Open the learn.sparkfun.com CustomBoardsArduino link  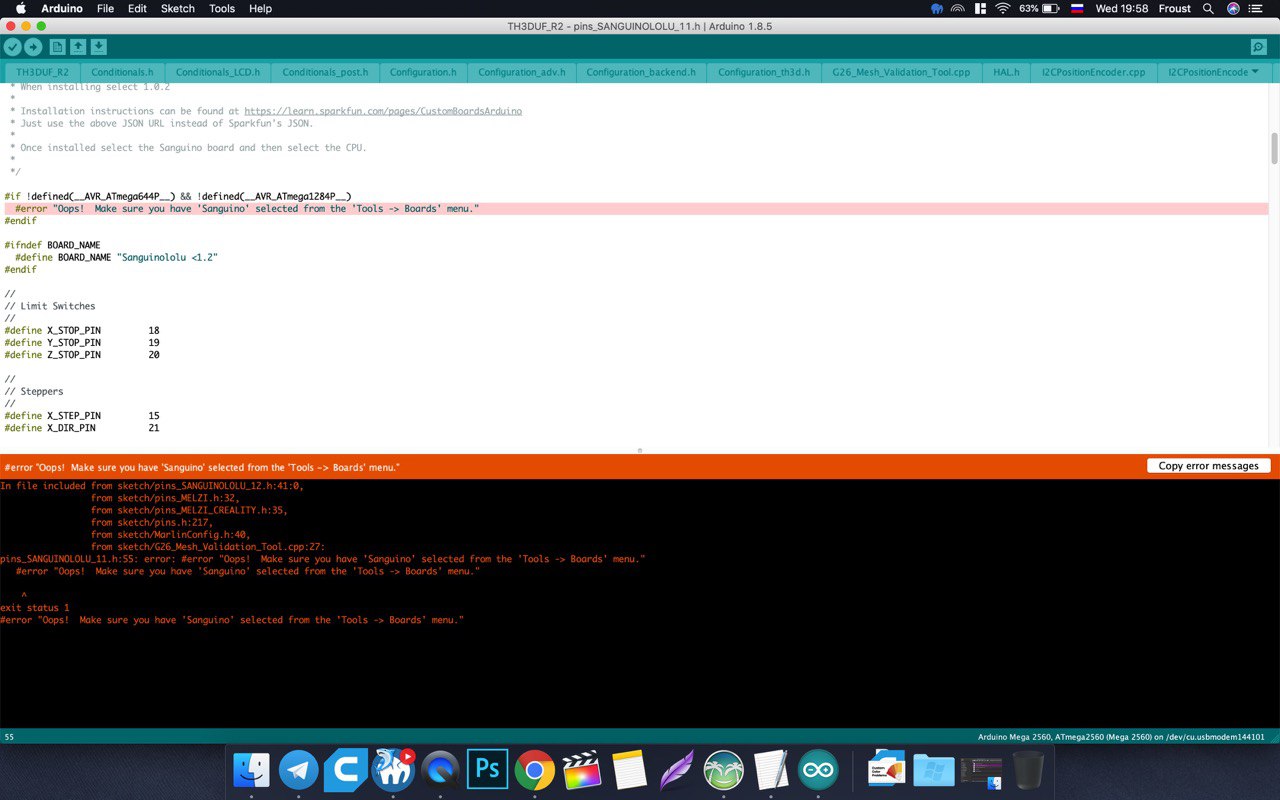[x=383, y=111]
